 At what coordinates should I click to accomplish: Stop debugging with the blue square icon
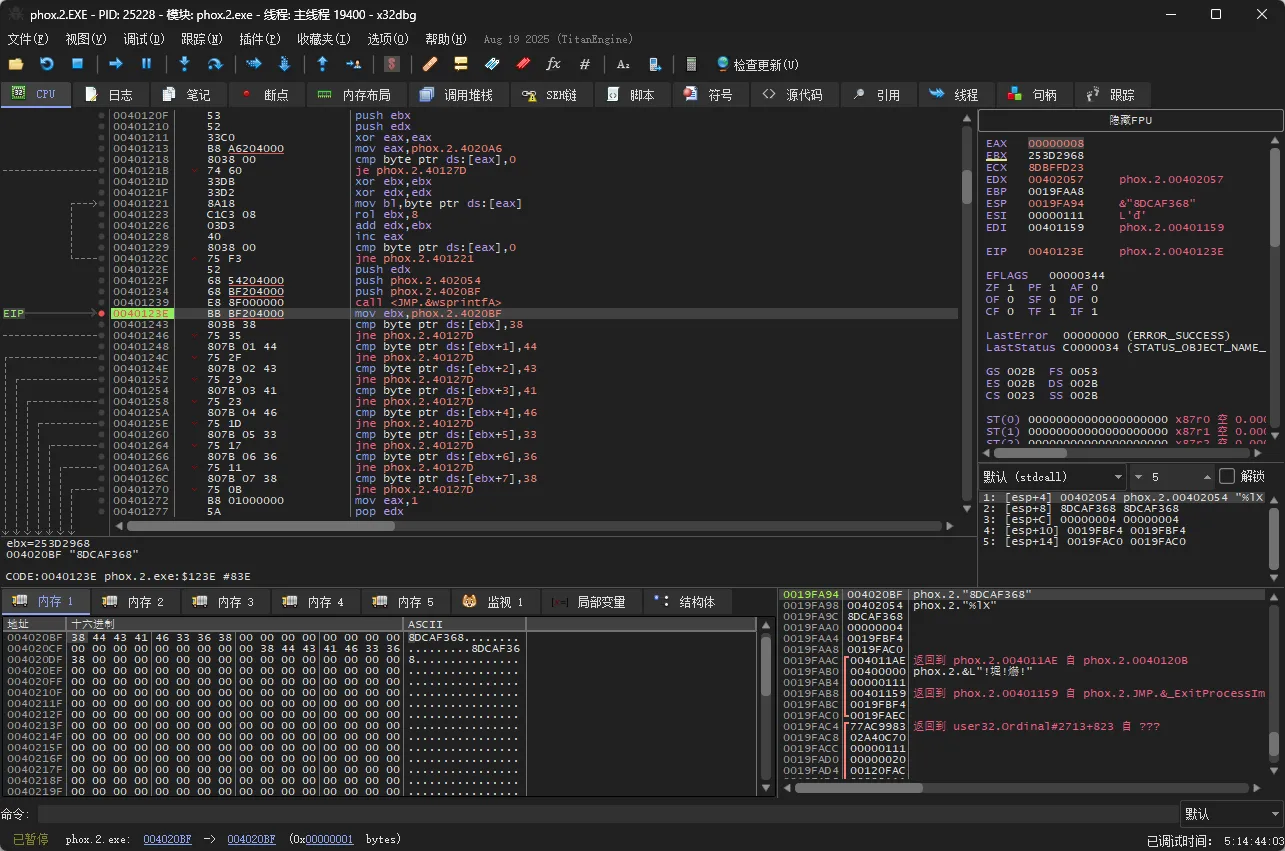[x=77, y=64]
